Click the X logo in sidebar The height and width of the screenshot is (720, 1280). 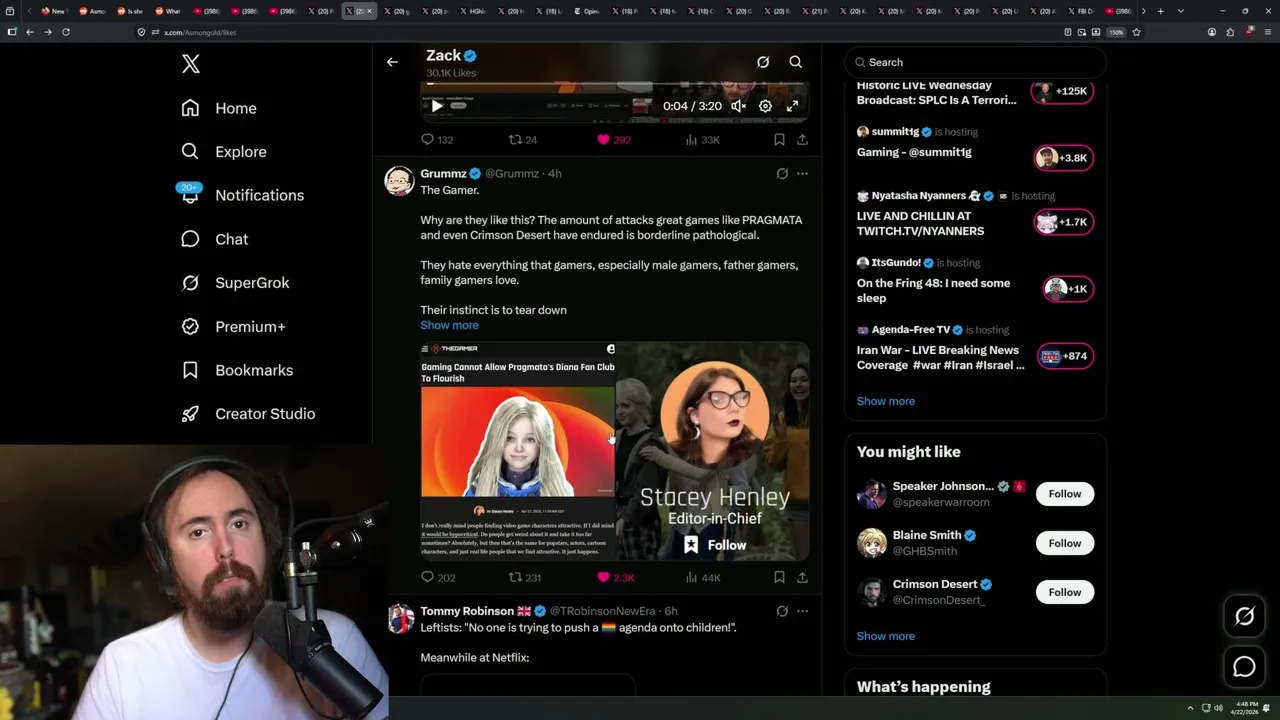click(x=191, y=64)
